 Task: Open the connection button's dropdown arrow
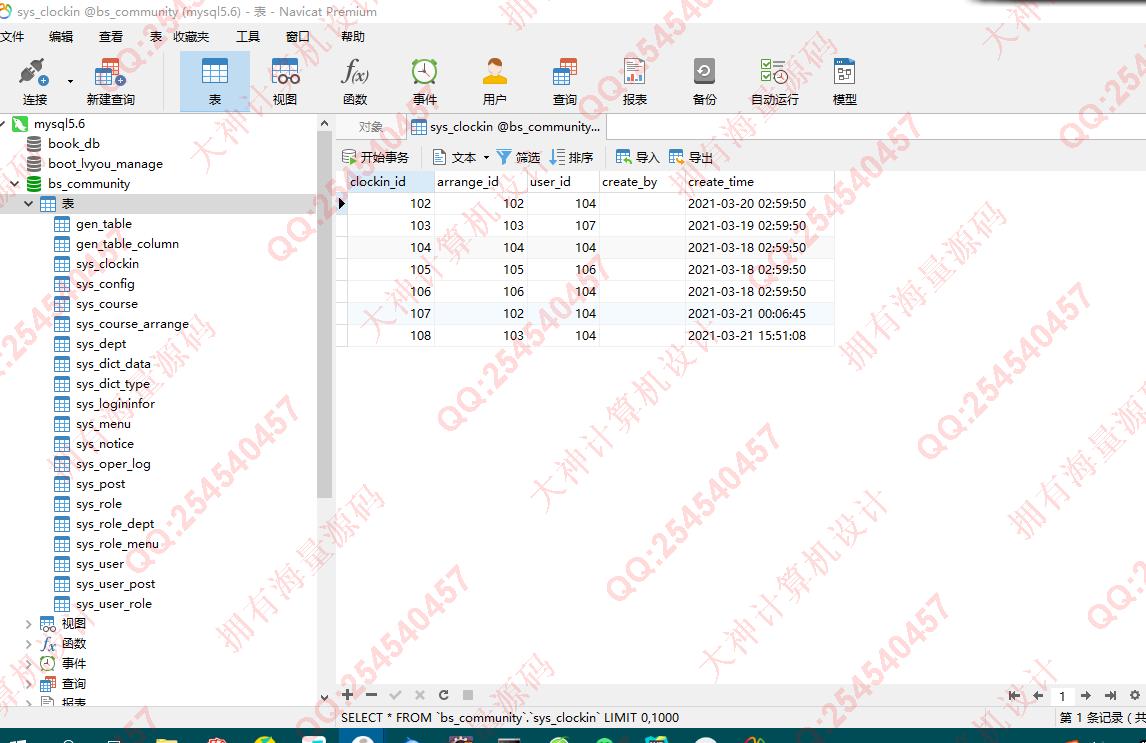[70, 81]
